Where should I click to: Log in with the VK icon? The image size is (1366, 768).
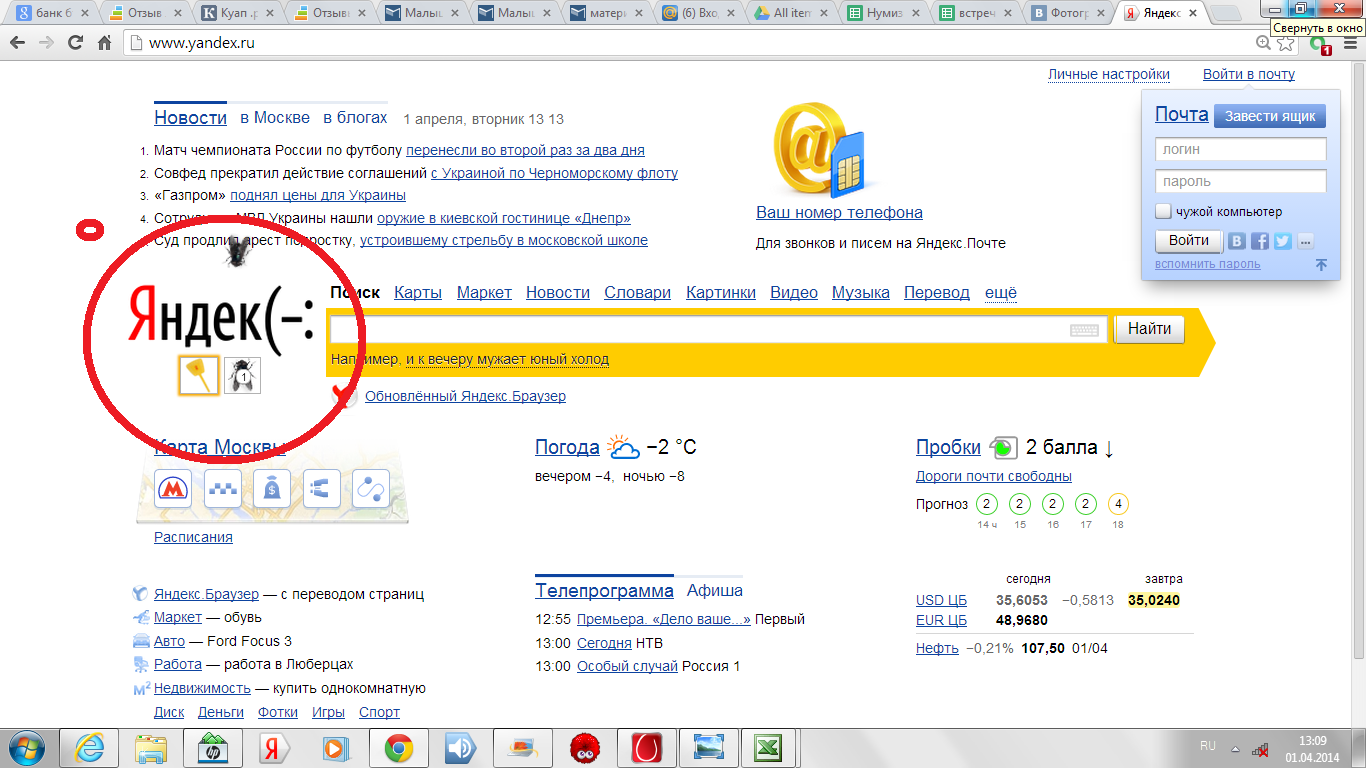click(1237, 241)
